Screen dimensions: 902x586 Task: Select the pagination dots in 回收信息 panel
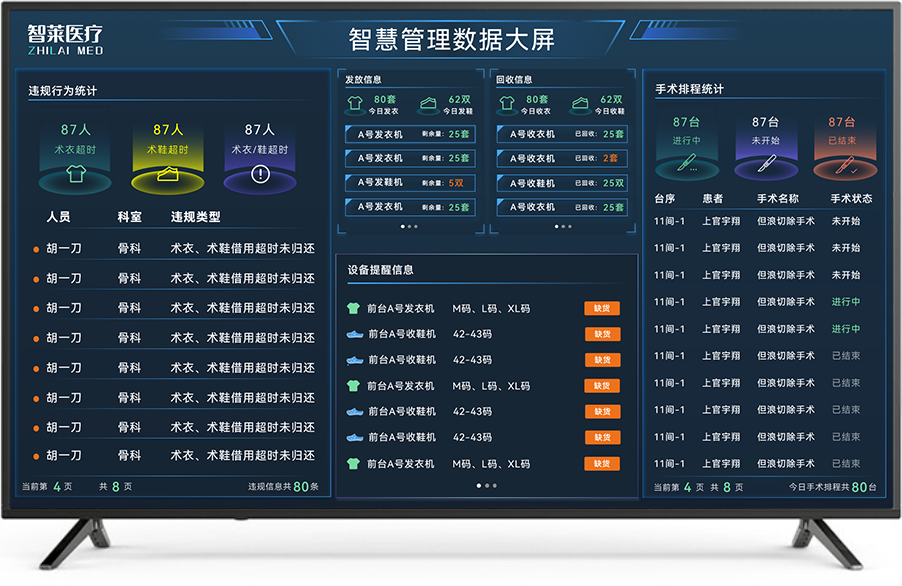pos(563,227)
